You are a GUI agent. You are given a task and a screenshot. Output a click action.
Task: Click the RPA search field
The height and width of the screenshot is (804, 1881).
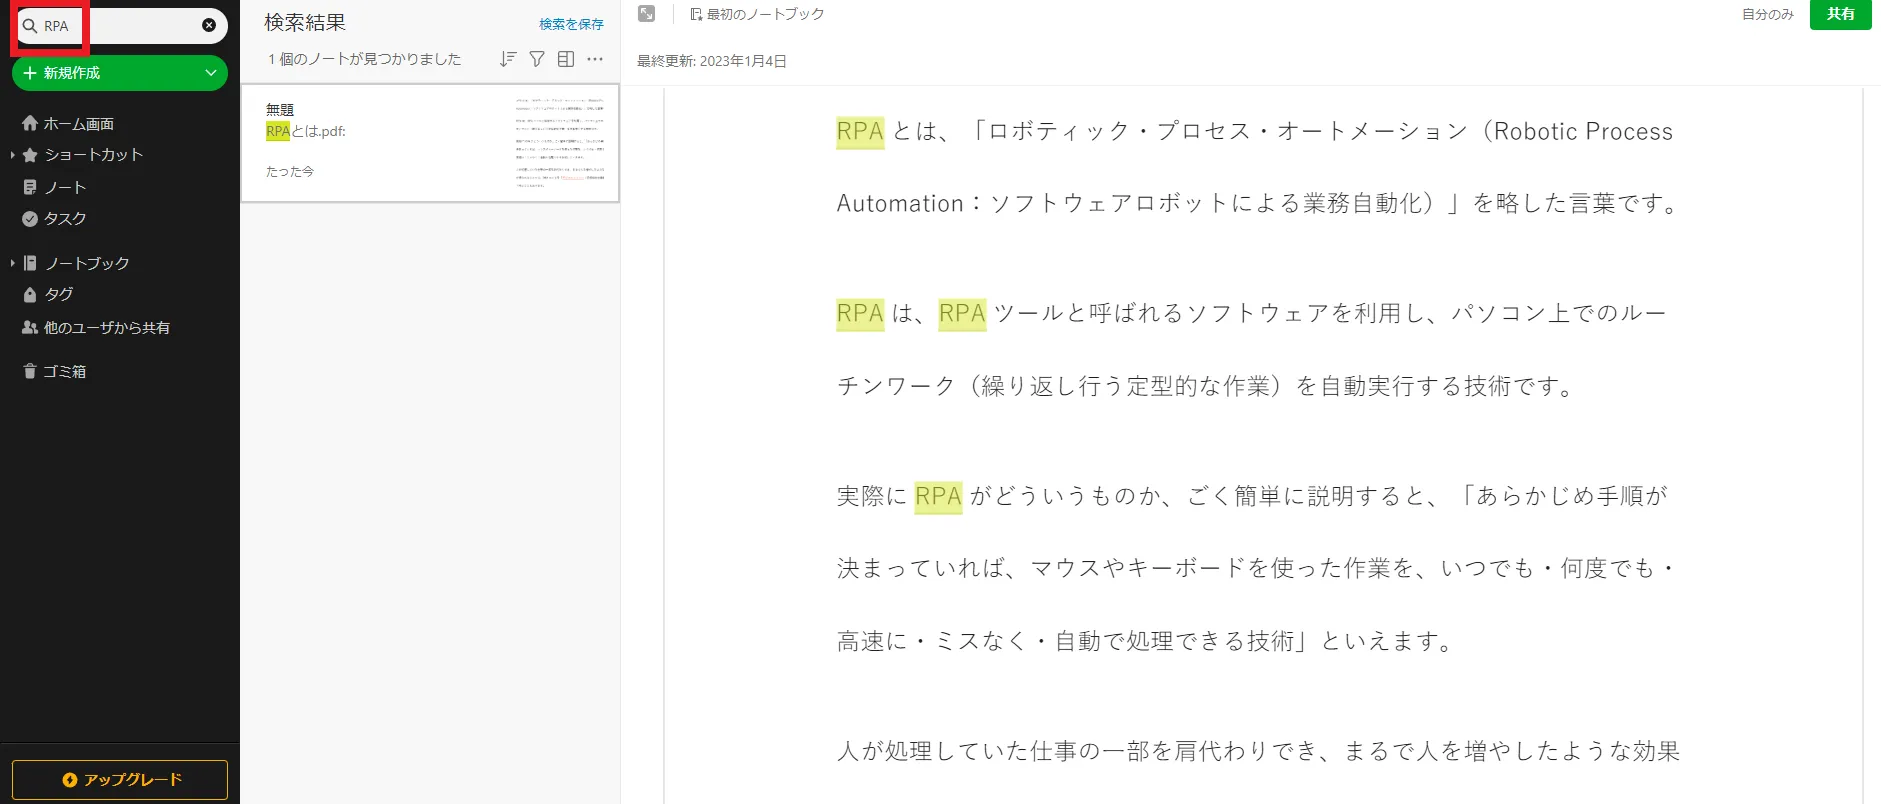click(122, 26)
